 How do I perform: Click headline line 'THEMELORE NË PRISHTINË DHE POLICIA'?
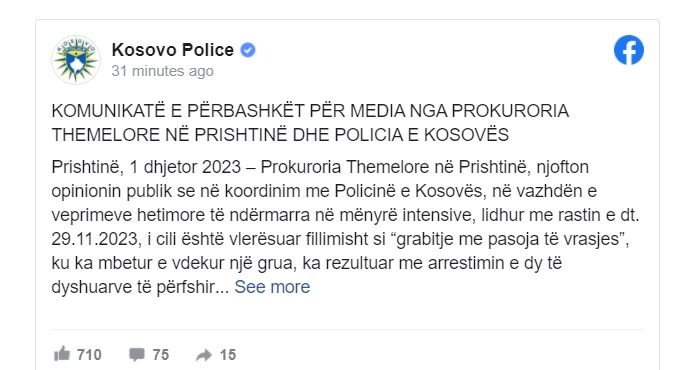pos(280,135)
